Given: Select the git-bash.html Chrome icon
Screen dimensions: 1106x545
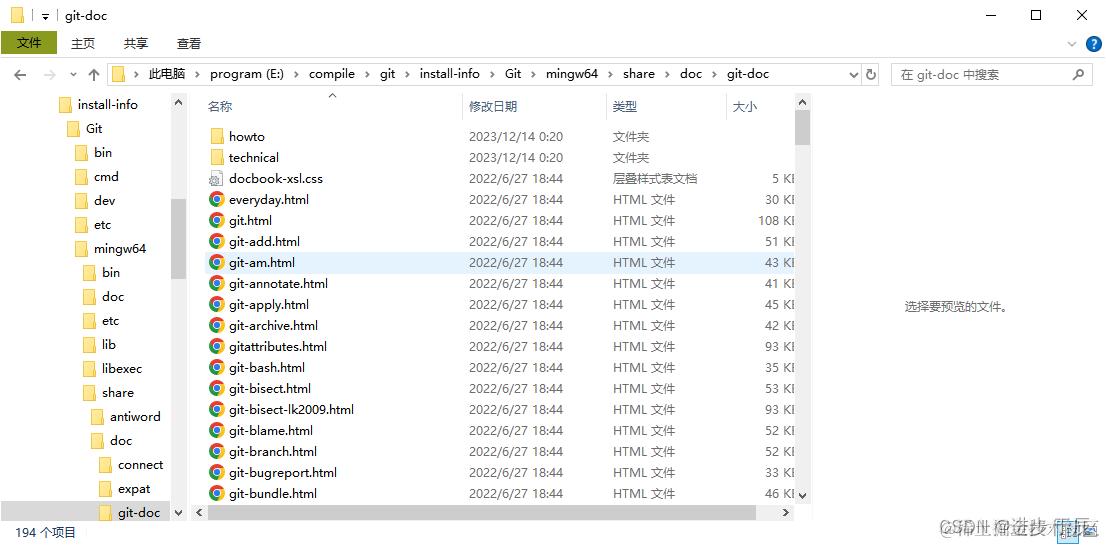Looking at the screenshot, I should (217, 367).
